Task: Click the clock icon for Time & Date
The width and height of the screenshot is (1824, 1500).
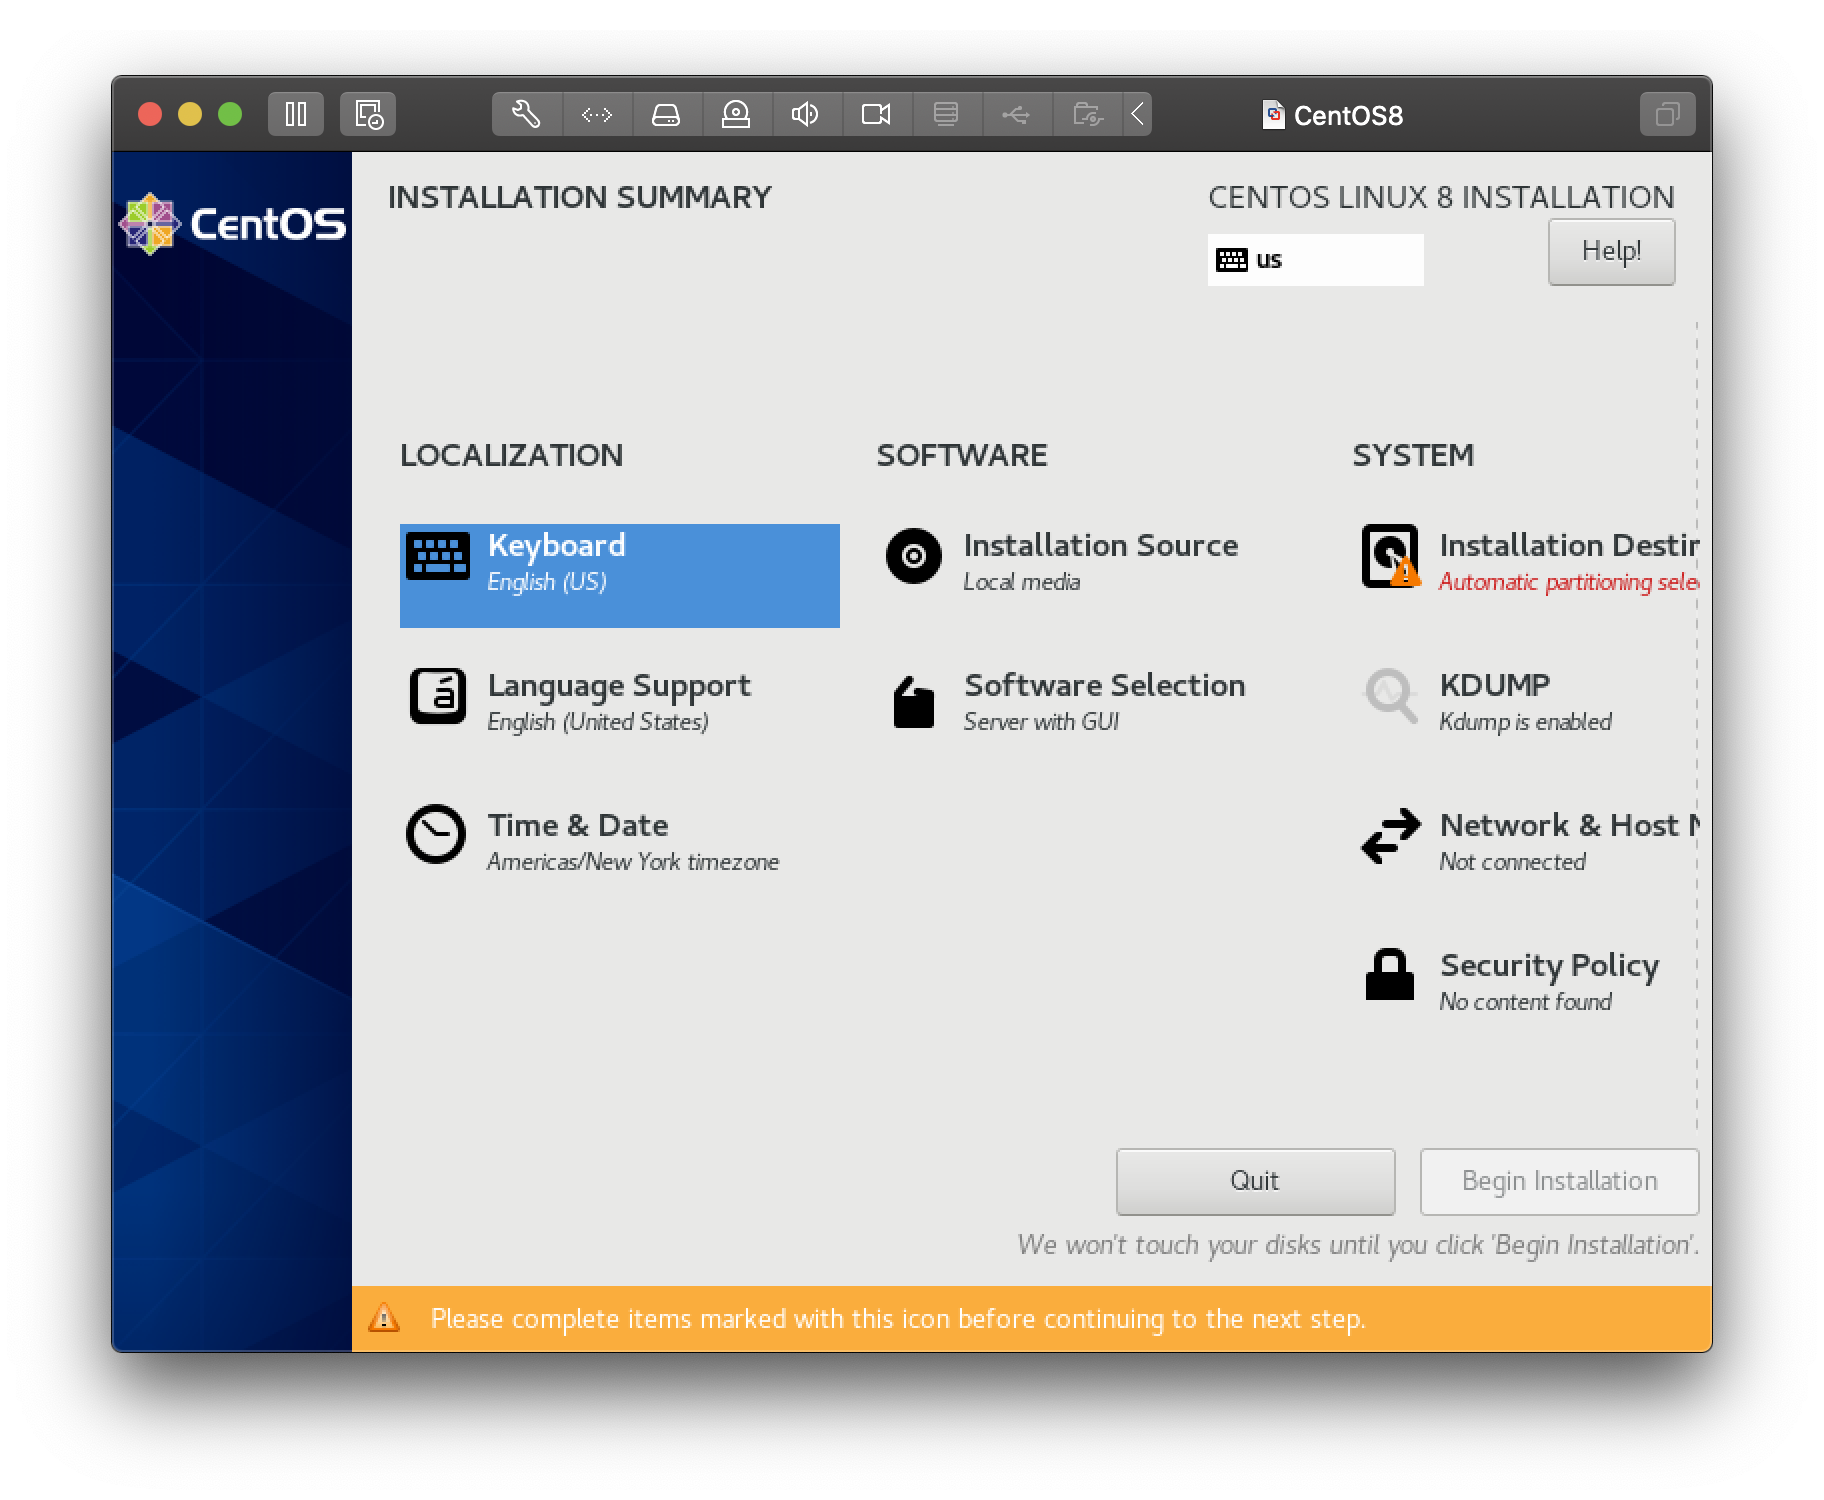Action: point(436,834)
